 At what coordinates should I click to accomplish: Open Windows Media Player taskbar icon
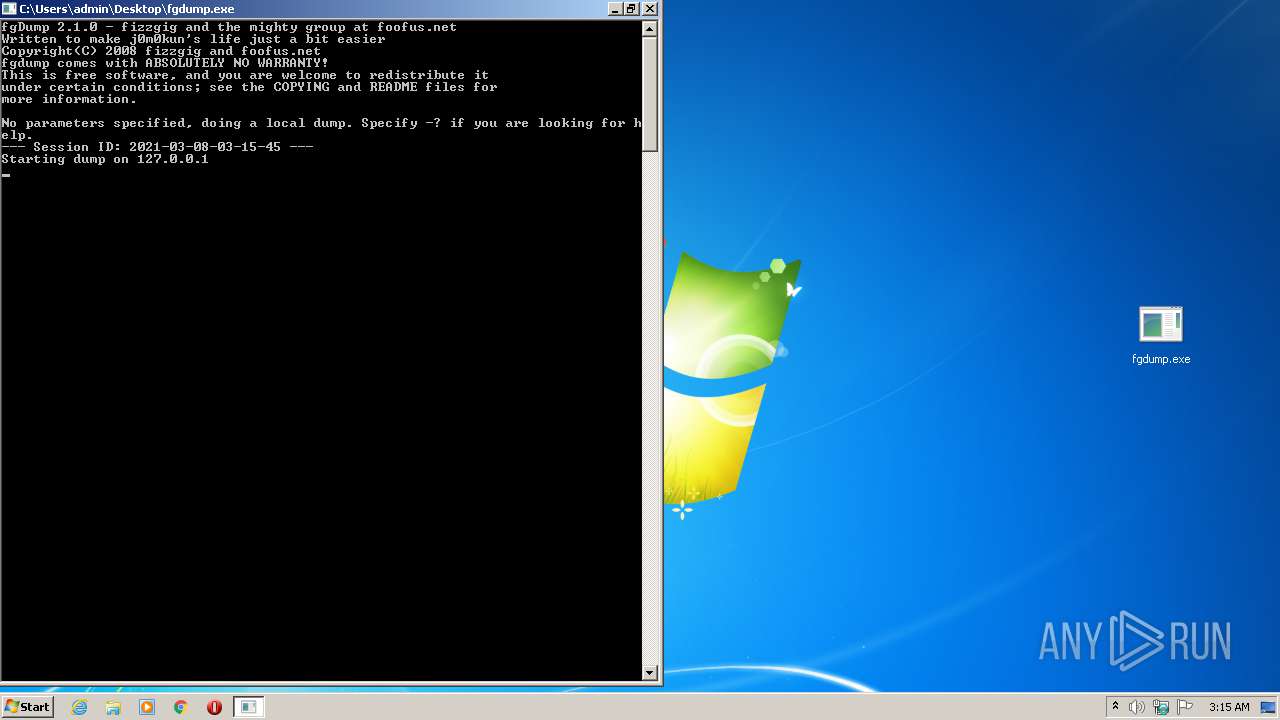147,707
